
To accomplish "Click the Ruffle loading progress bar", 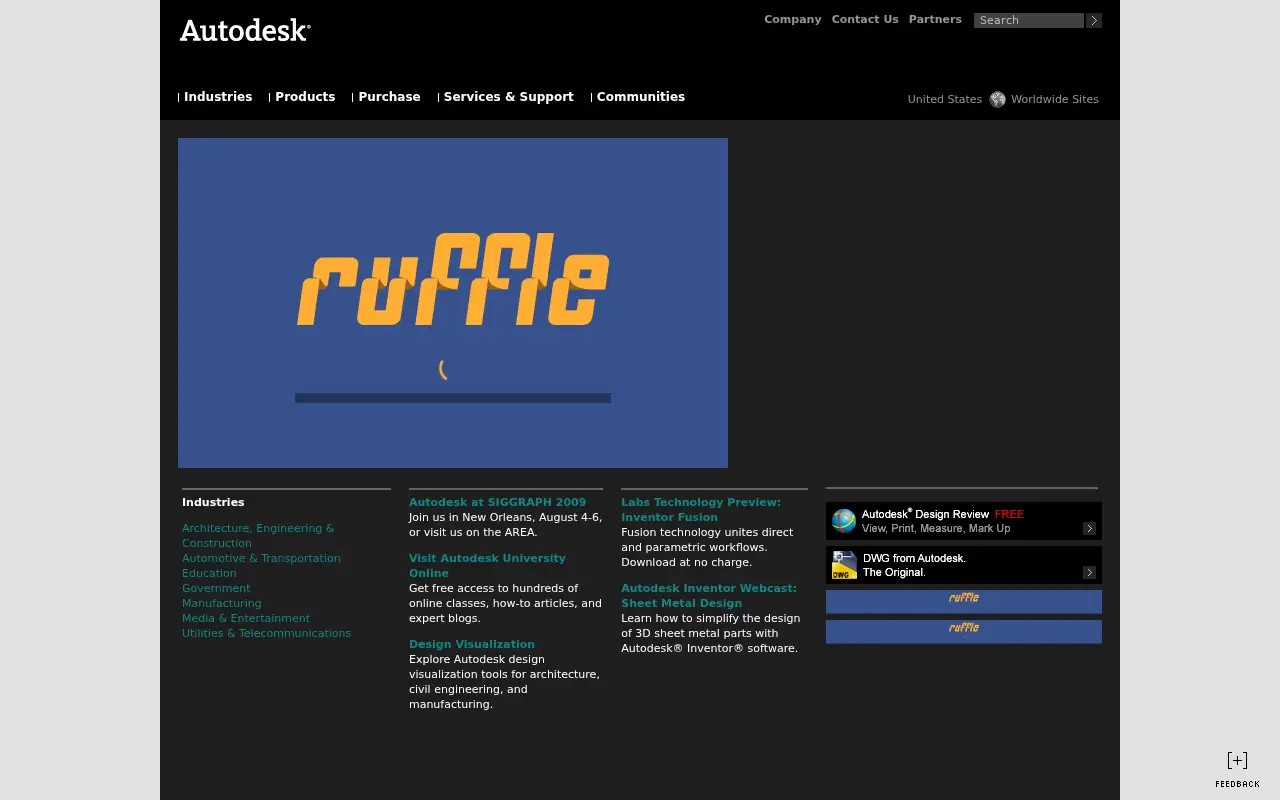I will (x=453, y=398).
